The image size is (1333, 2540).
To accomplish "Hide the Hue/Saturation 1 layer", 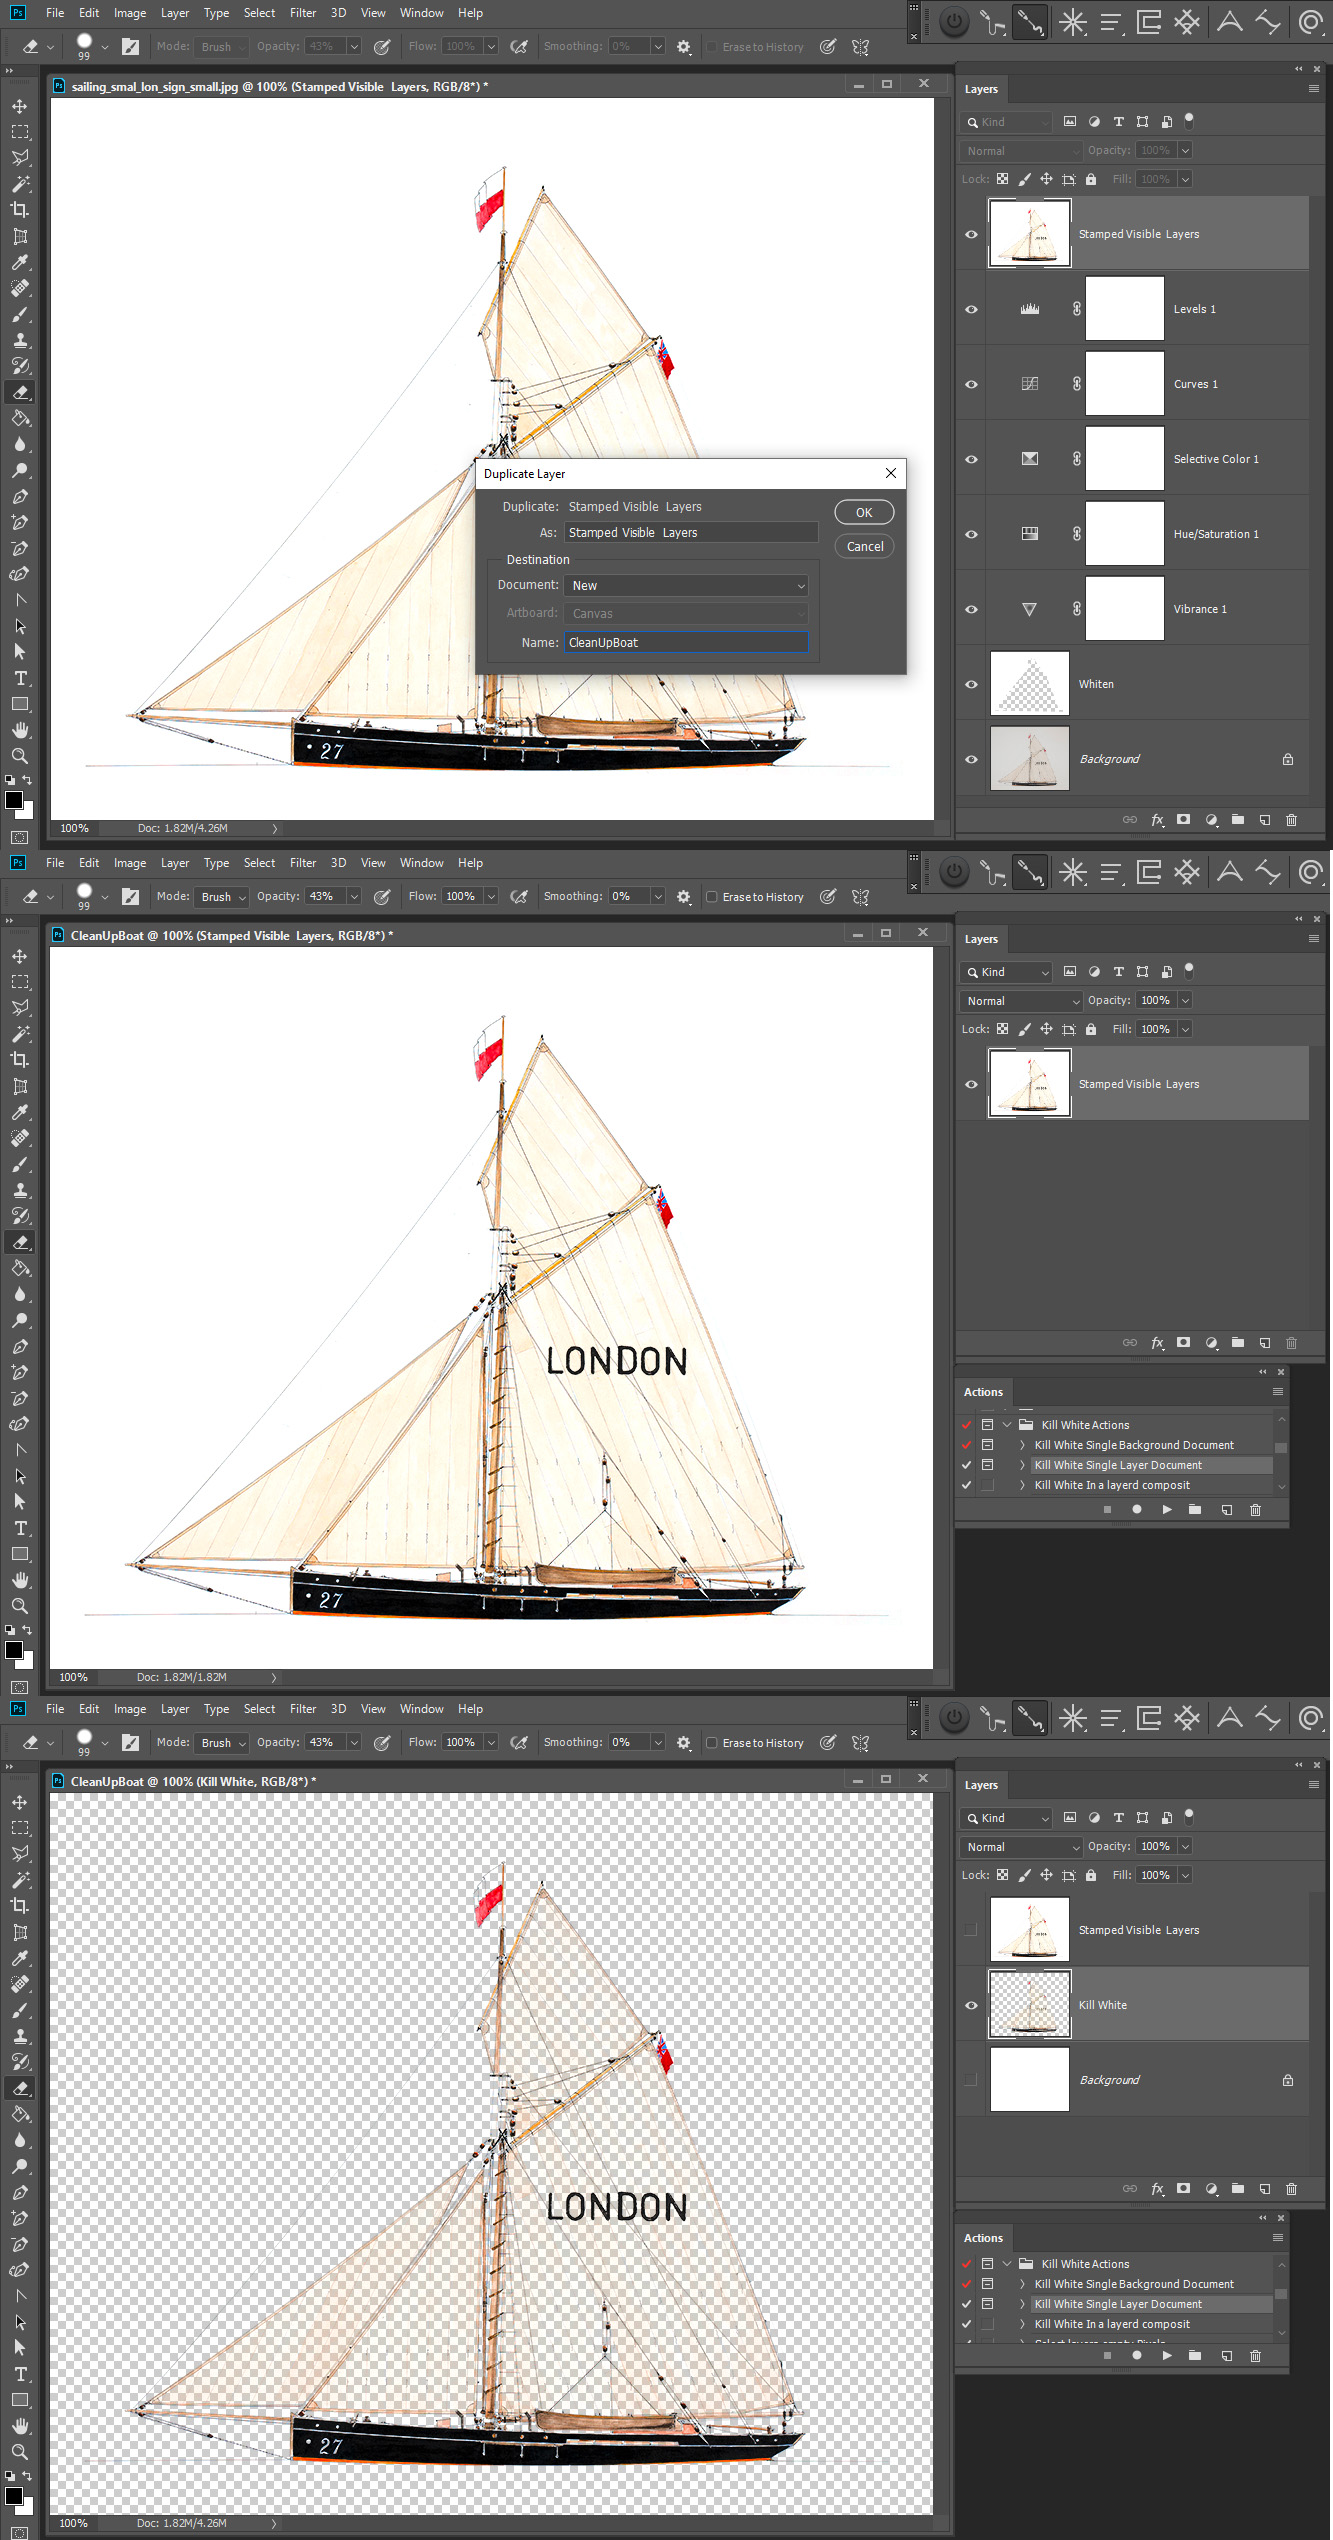I will (971, 534).
